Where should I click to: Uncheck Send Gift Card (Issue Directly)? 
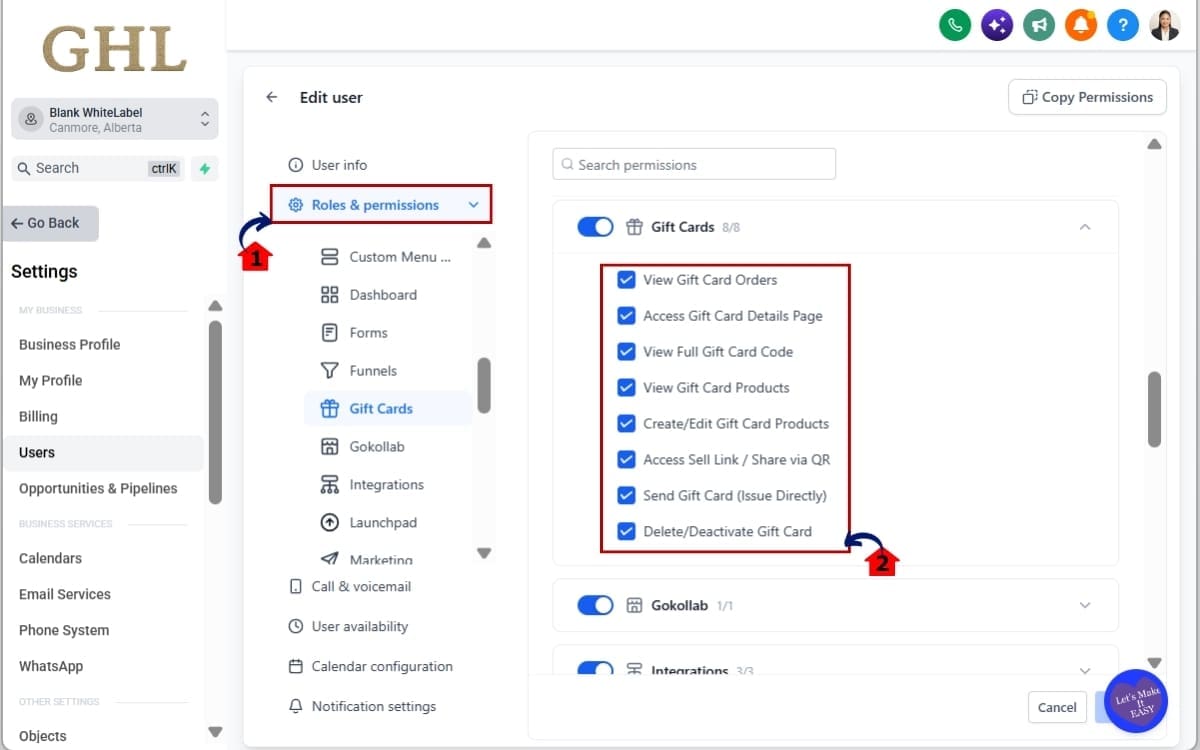click(x=626, y=496)
